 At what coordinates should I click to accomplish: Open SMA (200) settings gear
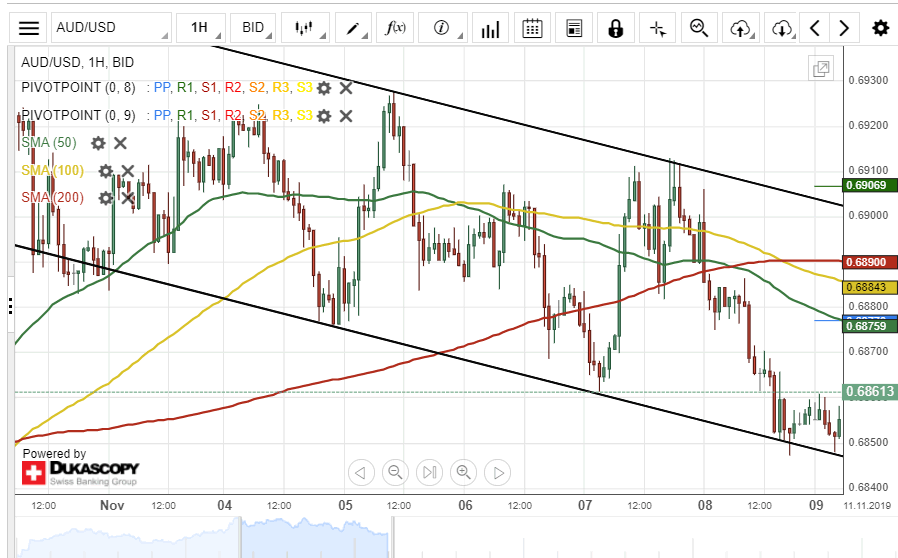pyautogui.click(x=106, y=198)
